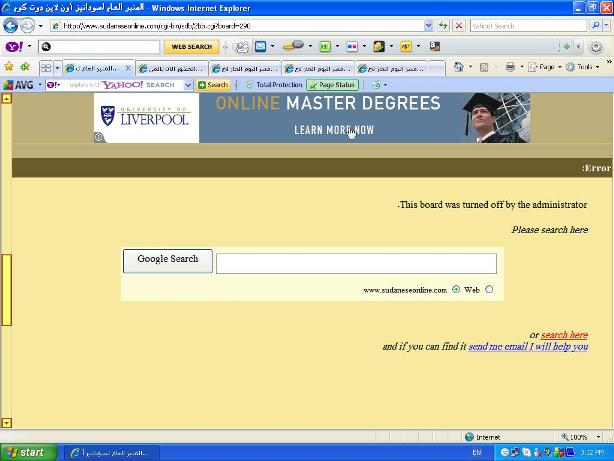Open 'send me email I will help you' link

coord(528,347)
